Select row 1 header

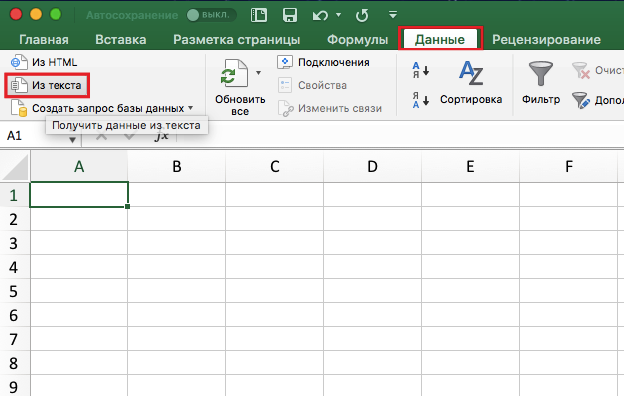pyautogui.click(x=15, y=195)
